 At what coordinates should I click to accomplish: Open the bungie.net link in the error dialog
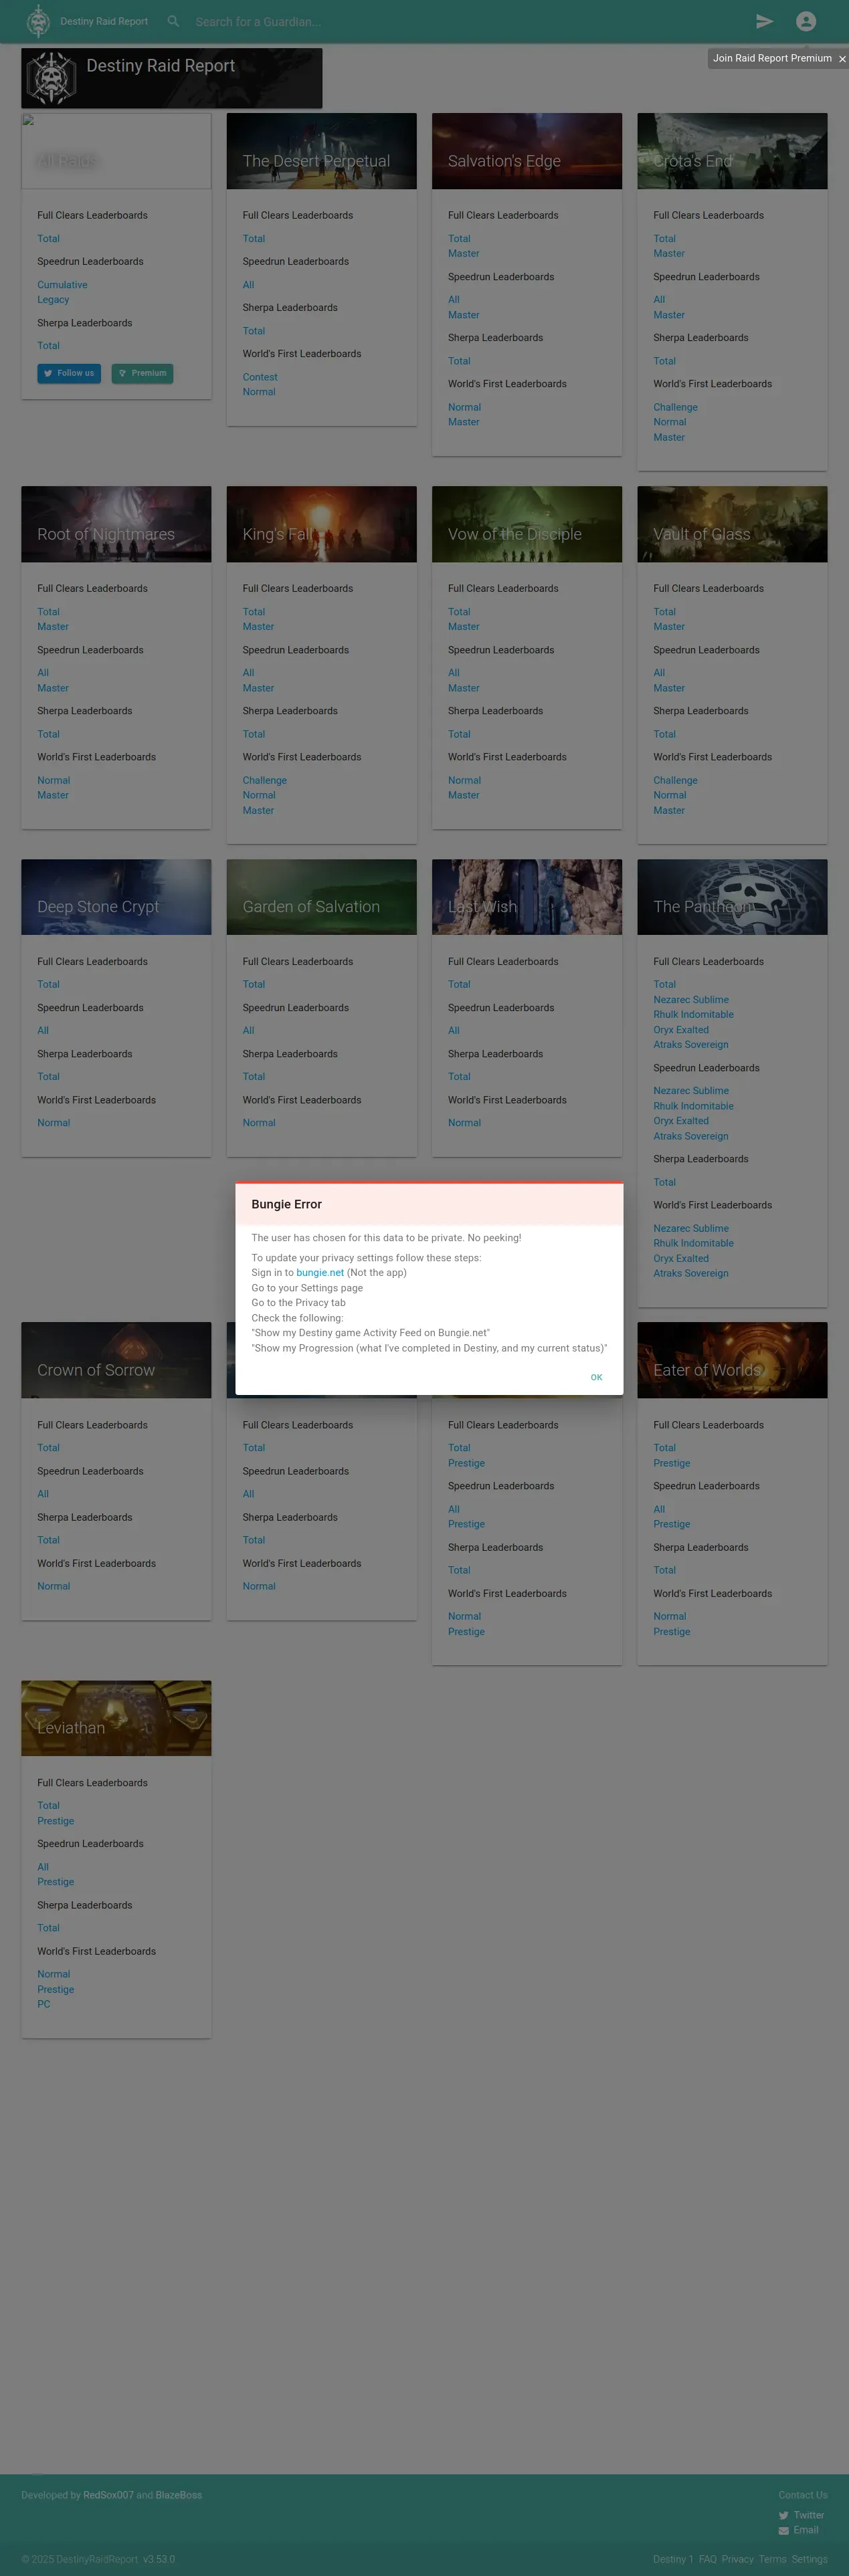click(x=320, y=1273)
